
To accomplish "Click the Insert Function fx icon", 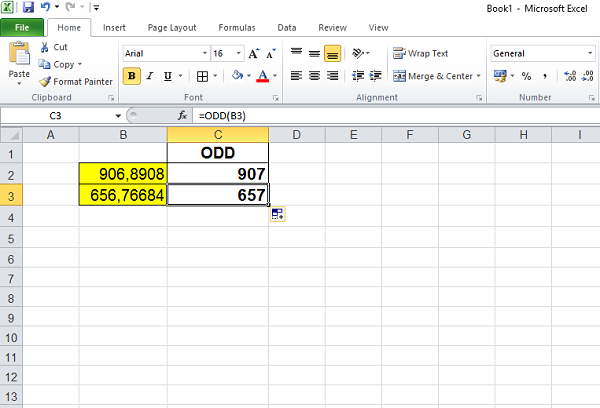I will click(x=182, y=116).
